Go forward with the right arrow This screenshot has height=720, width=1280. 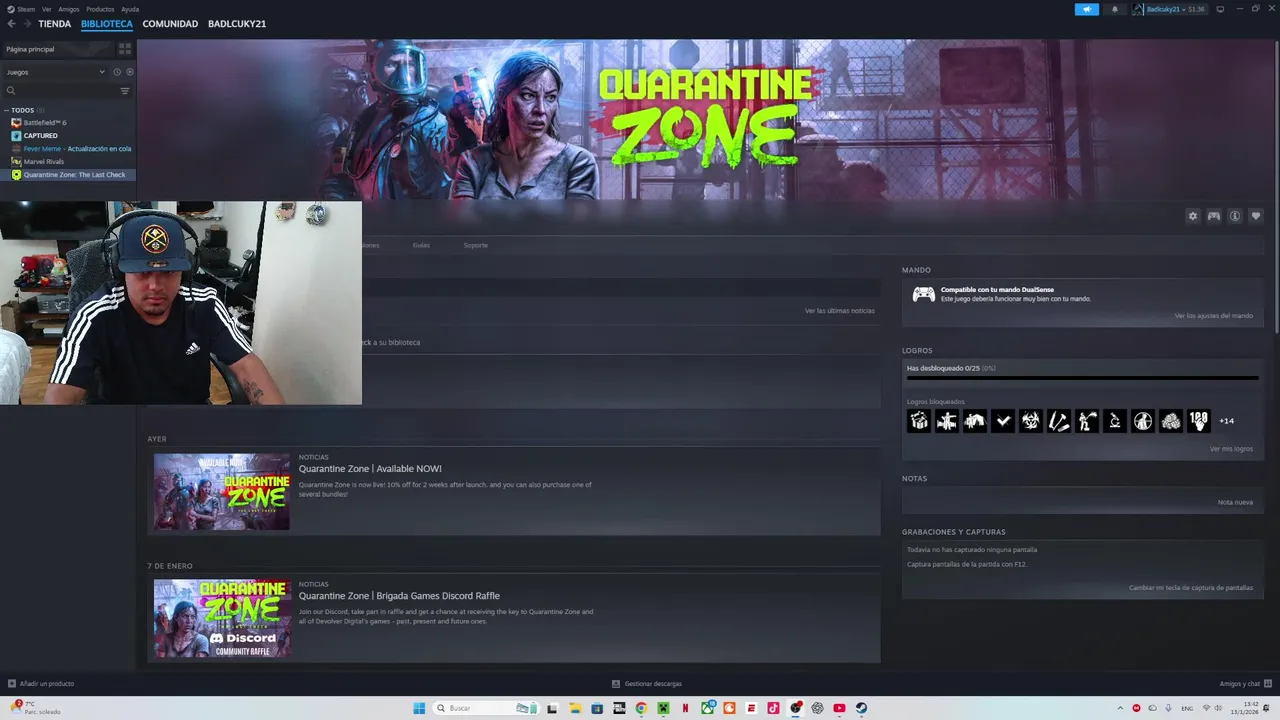click(27, 24)
